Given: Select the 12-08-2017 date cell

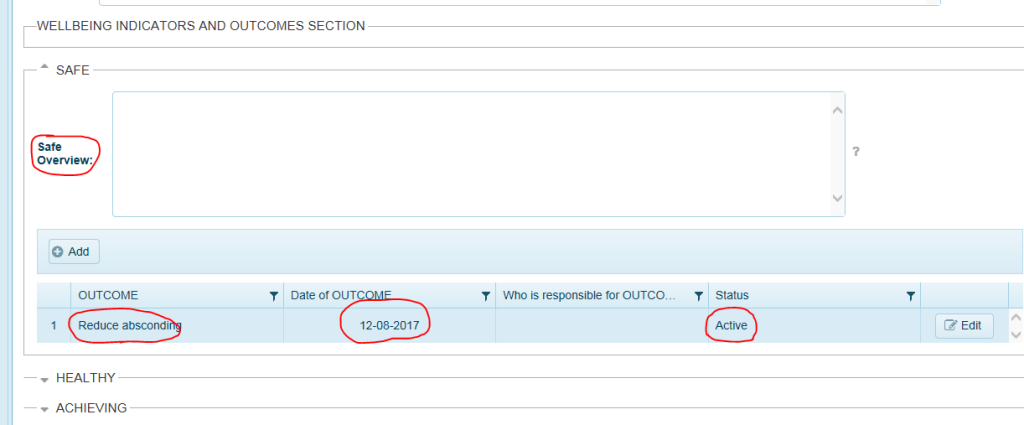Looking at the screenshot, I should coord(389,326).
